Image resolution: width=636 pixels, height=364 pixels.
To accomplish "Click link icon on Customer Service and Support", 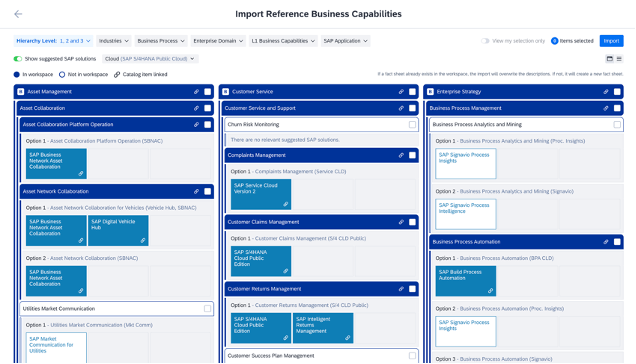I will click(401, 108).
